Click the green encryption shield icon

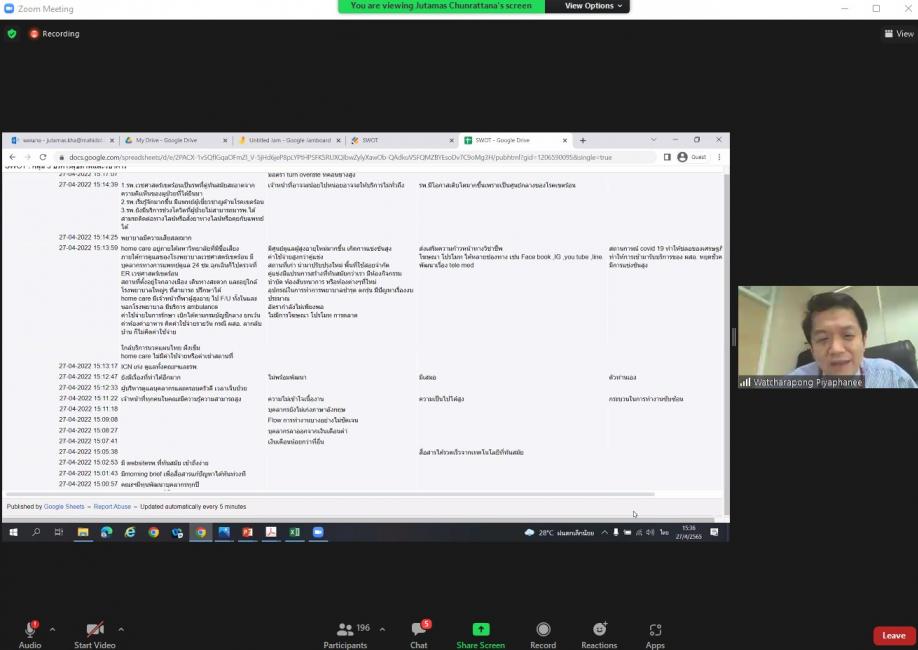pos(12,33)
